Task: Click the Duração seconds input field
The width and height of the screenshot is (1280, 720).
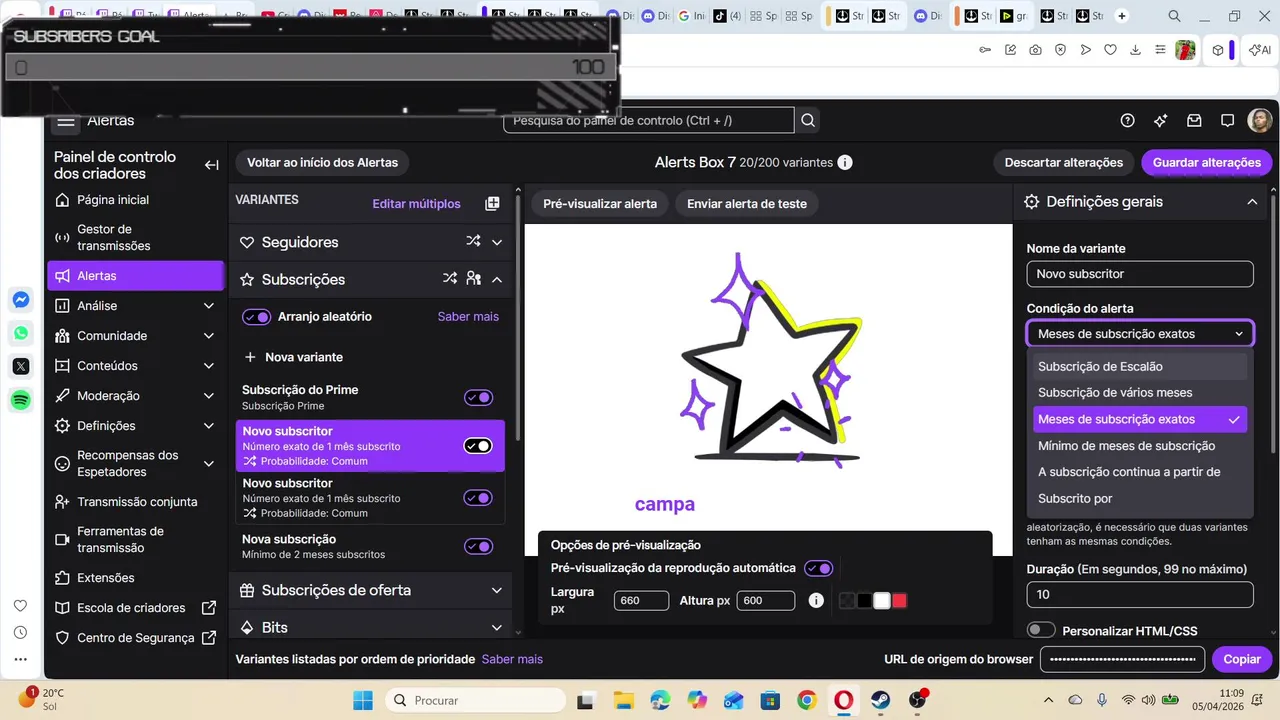Action: (x=1140, y=594)
